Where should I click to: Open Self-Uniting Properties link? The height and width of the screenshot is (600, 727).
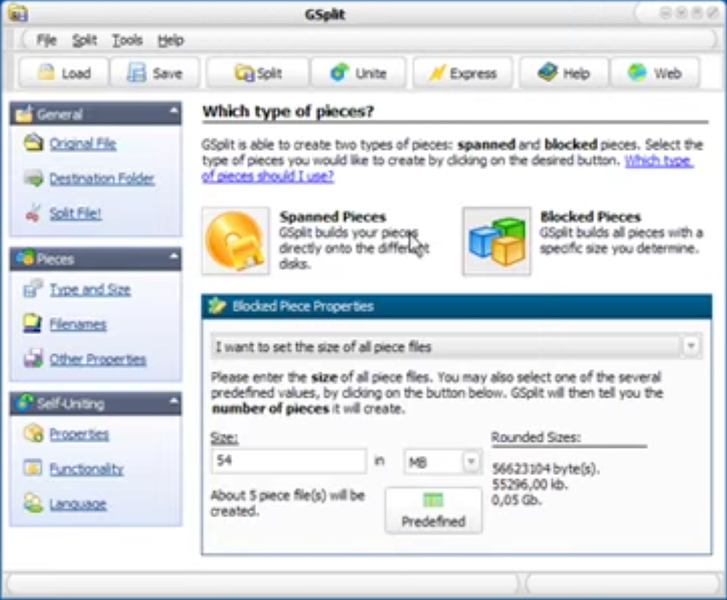[x=79, y=434]
